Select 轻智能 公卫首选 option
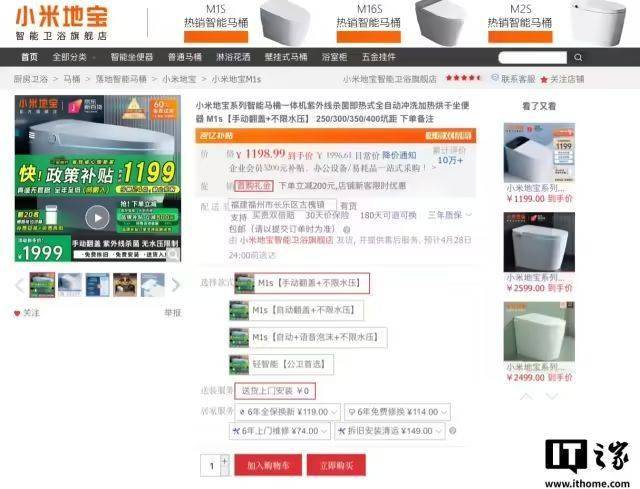 click(x=281, y=364)
